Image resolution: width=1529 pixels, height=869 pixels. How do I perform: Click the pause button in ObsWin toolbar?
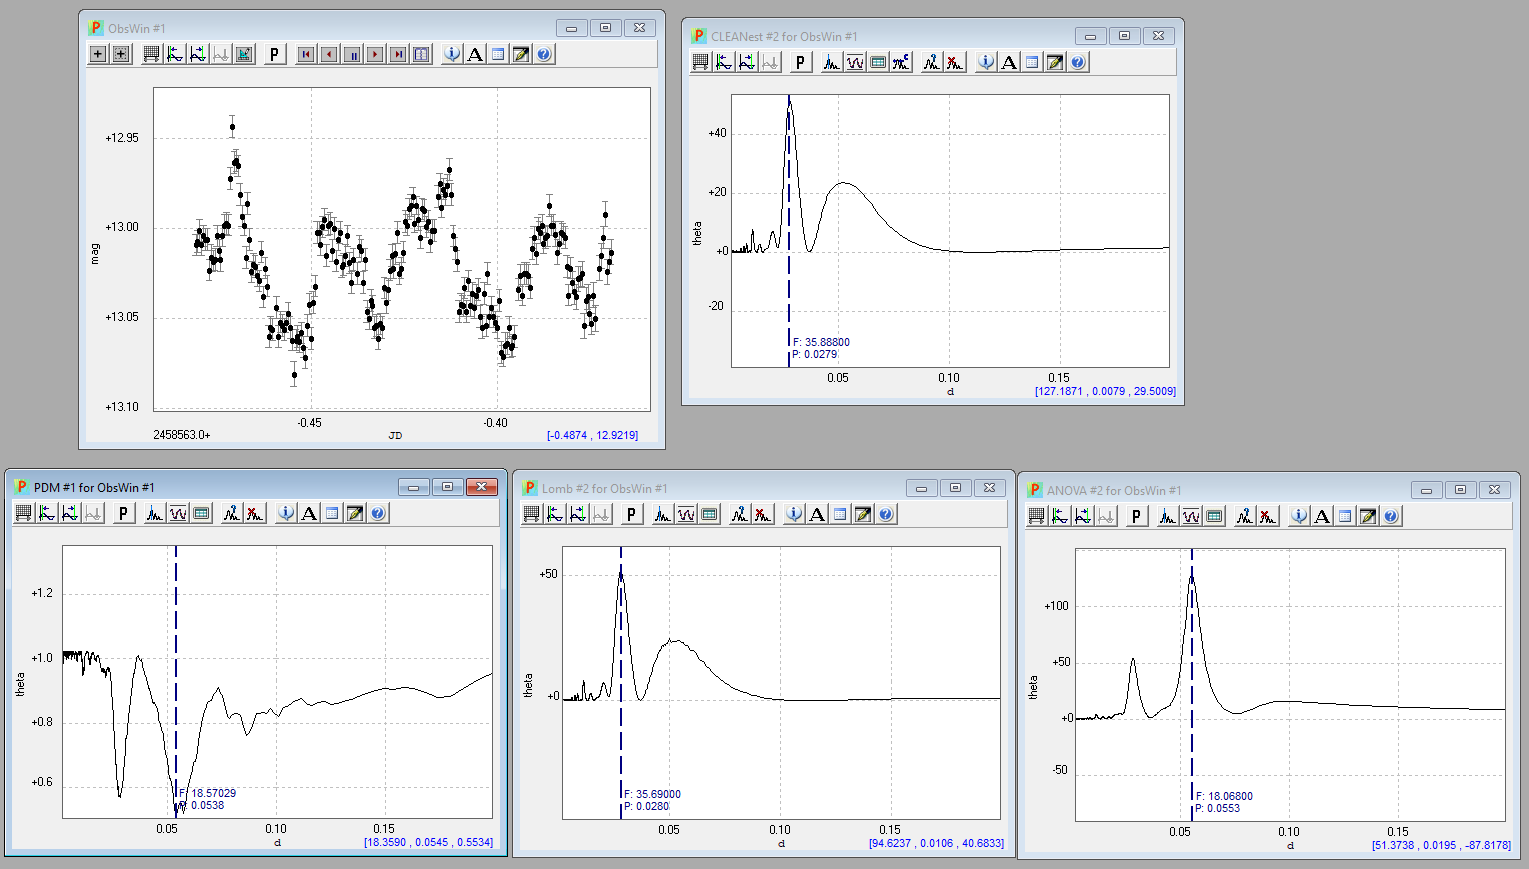coord(352,55)
